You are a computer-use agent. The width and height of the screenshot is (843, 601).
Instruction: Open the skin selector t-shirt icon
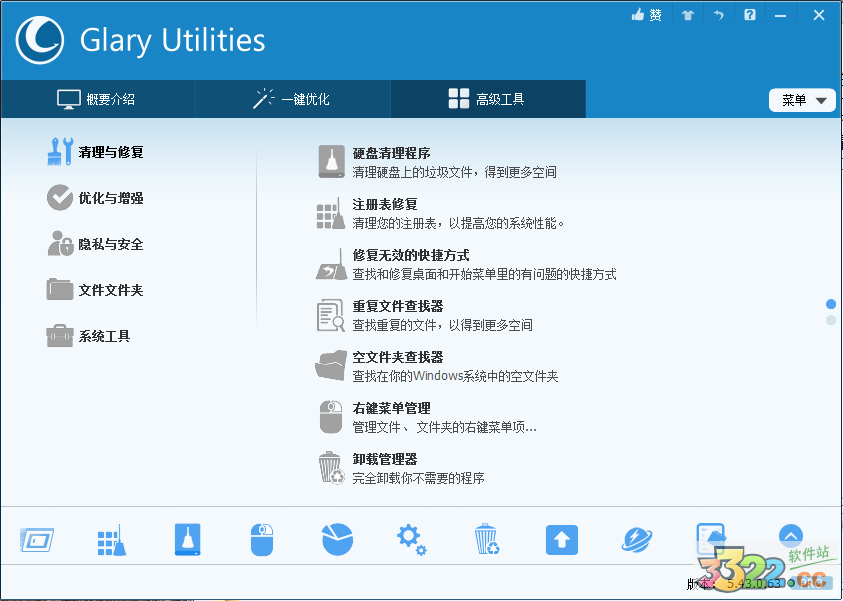click(688, 16)
